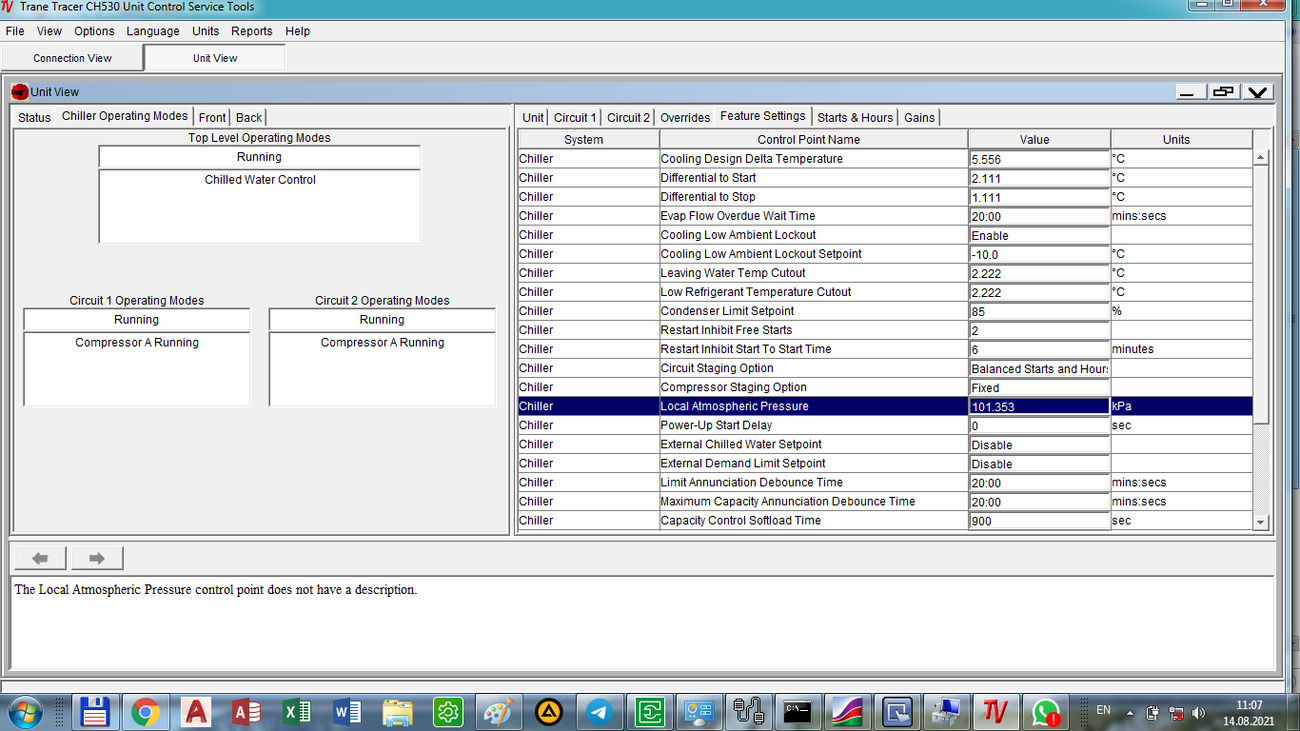Switch to the Overrides tab

[x=685, y=117]
